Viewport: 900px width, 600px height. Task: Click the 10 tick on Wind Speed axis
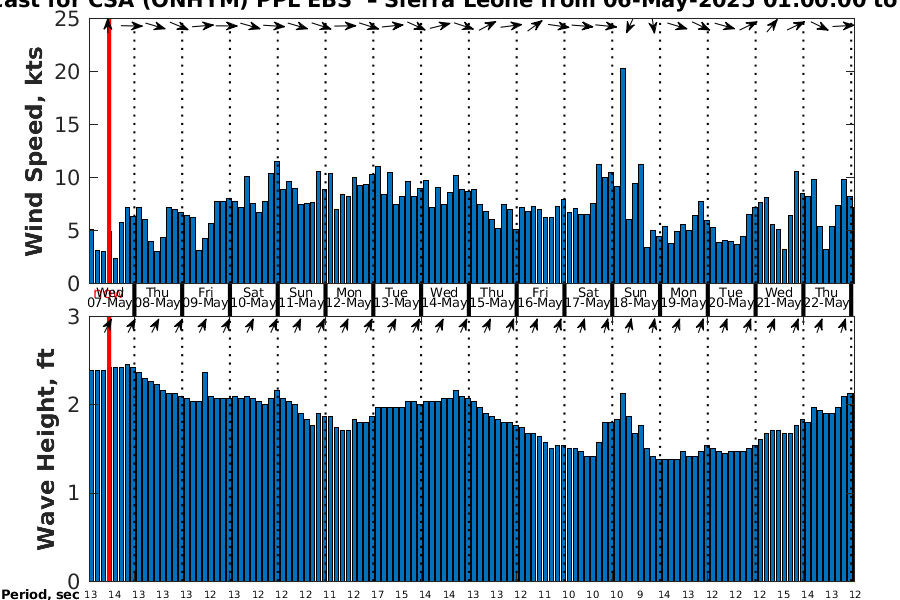point(67,177)
